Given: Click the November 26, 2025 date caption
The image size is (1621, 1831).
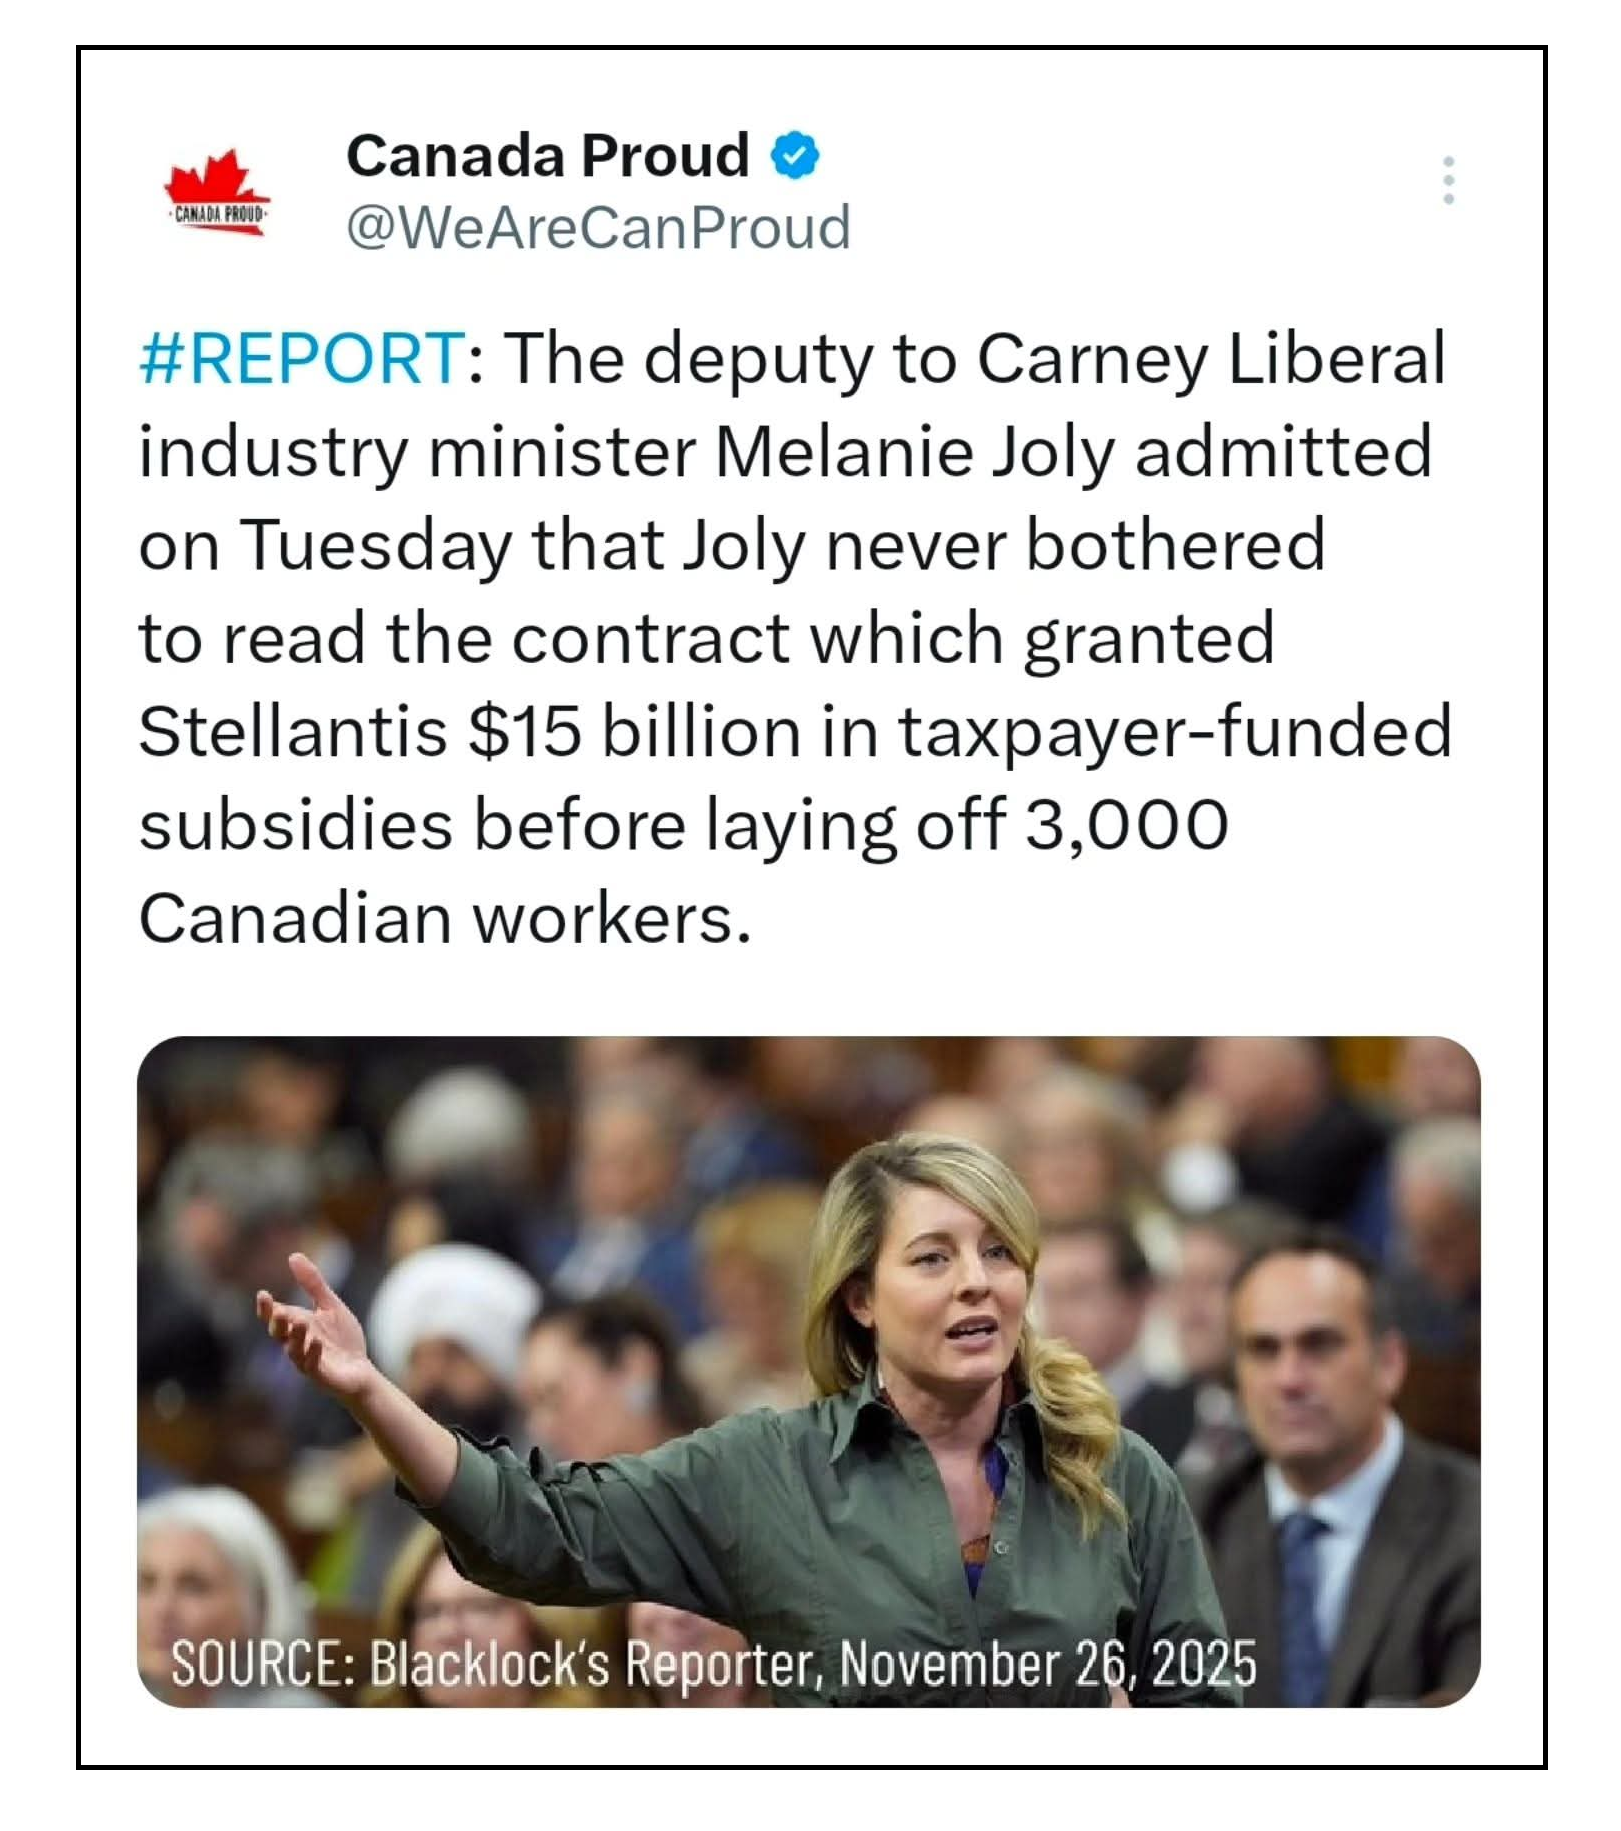Looking at the screenshot, I should (x=1047, y=1665).
